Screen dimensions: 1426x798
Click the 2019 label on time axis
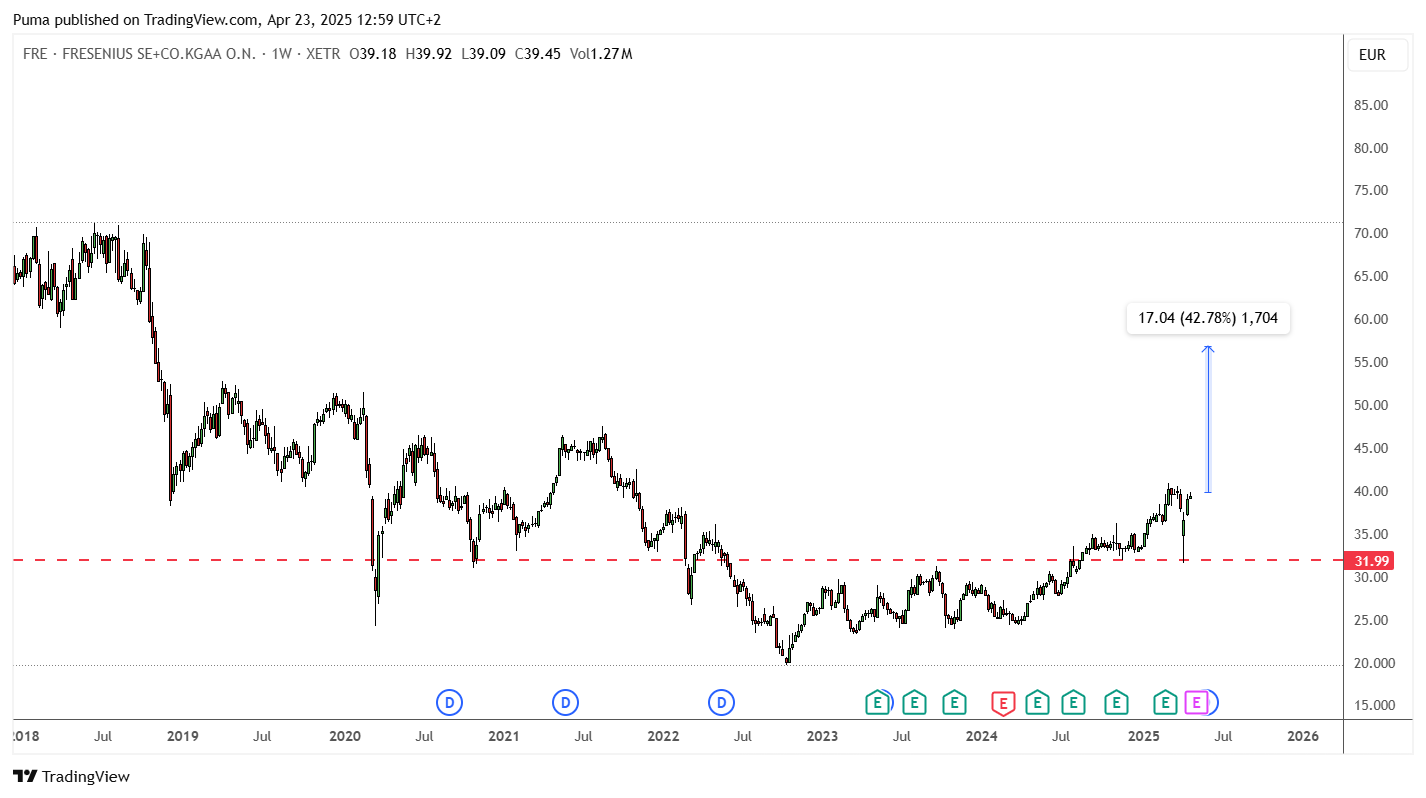182,737
